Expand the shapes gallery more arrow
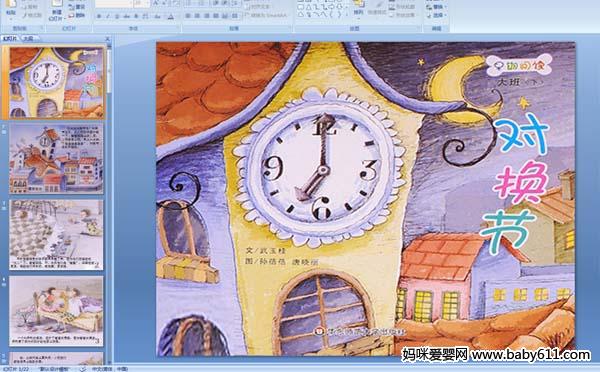The height and width of the screenshot is (372, 600). pos(347,15)
